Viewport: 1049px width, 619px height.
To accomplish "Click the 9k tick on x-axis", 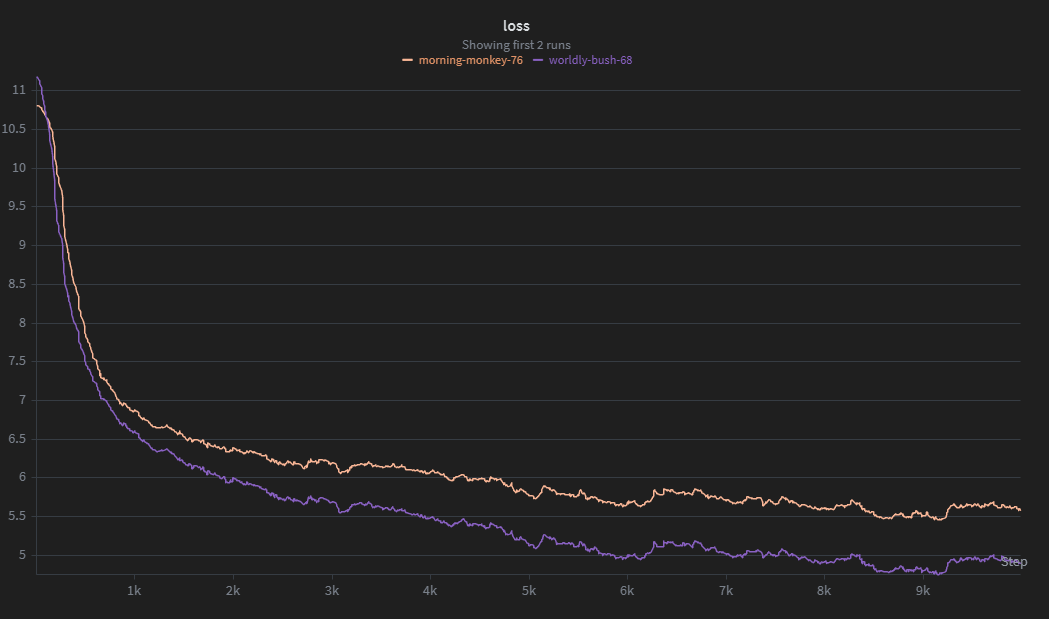I will [923, 590].
